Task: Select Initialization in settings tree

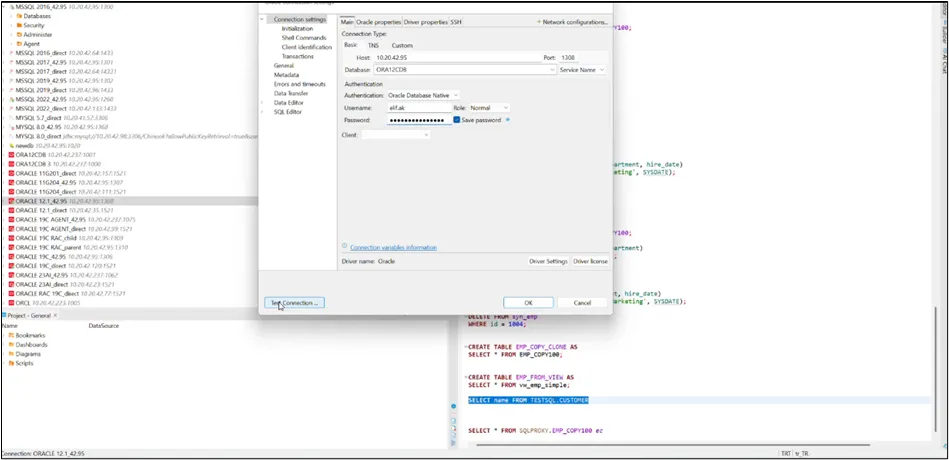Action: (x=297, y=28)
